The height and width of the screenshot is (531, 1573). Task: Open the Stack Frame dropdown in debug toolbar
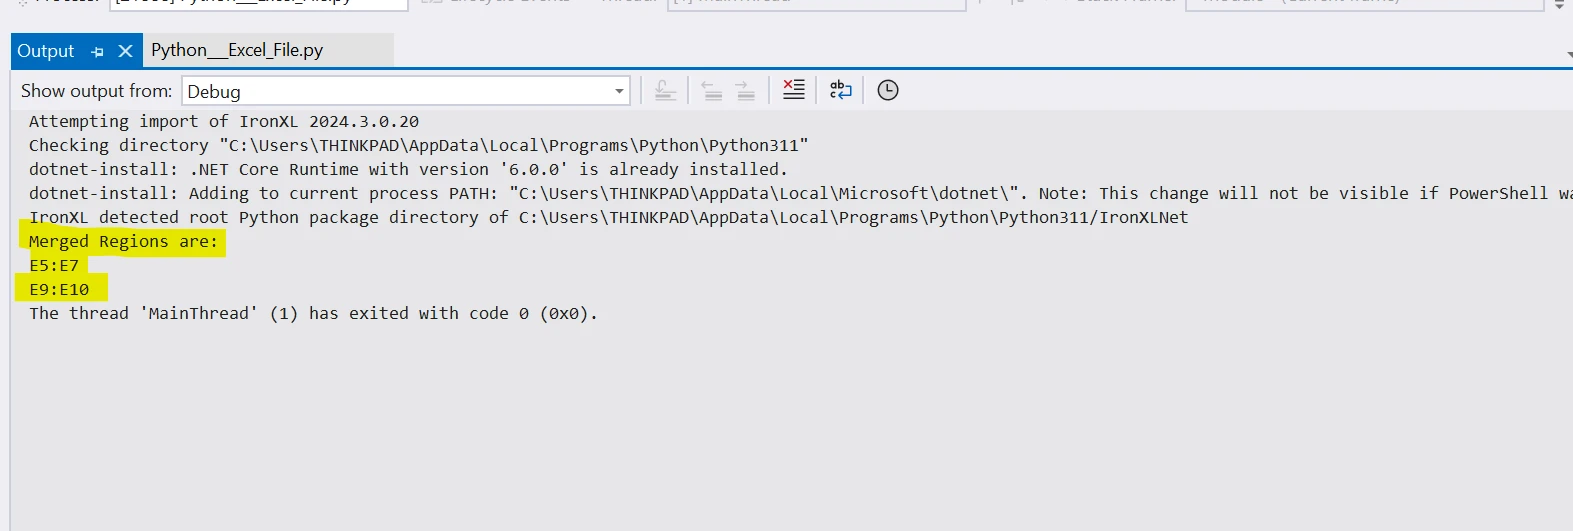[x=1364, y=2]
